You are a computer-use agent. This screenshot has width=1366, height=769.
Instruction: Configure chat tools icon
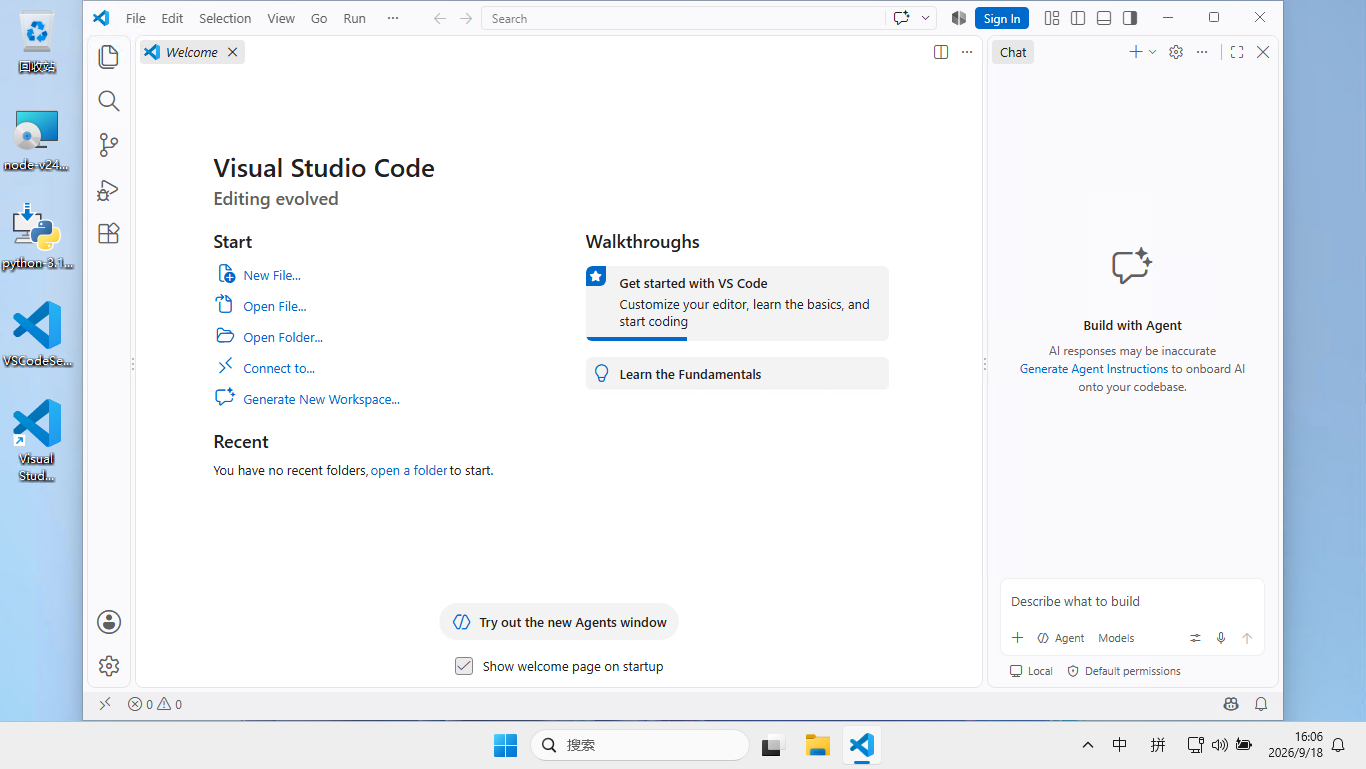click(1195, 638)
